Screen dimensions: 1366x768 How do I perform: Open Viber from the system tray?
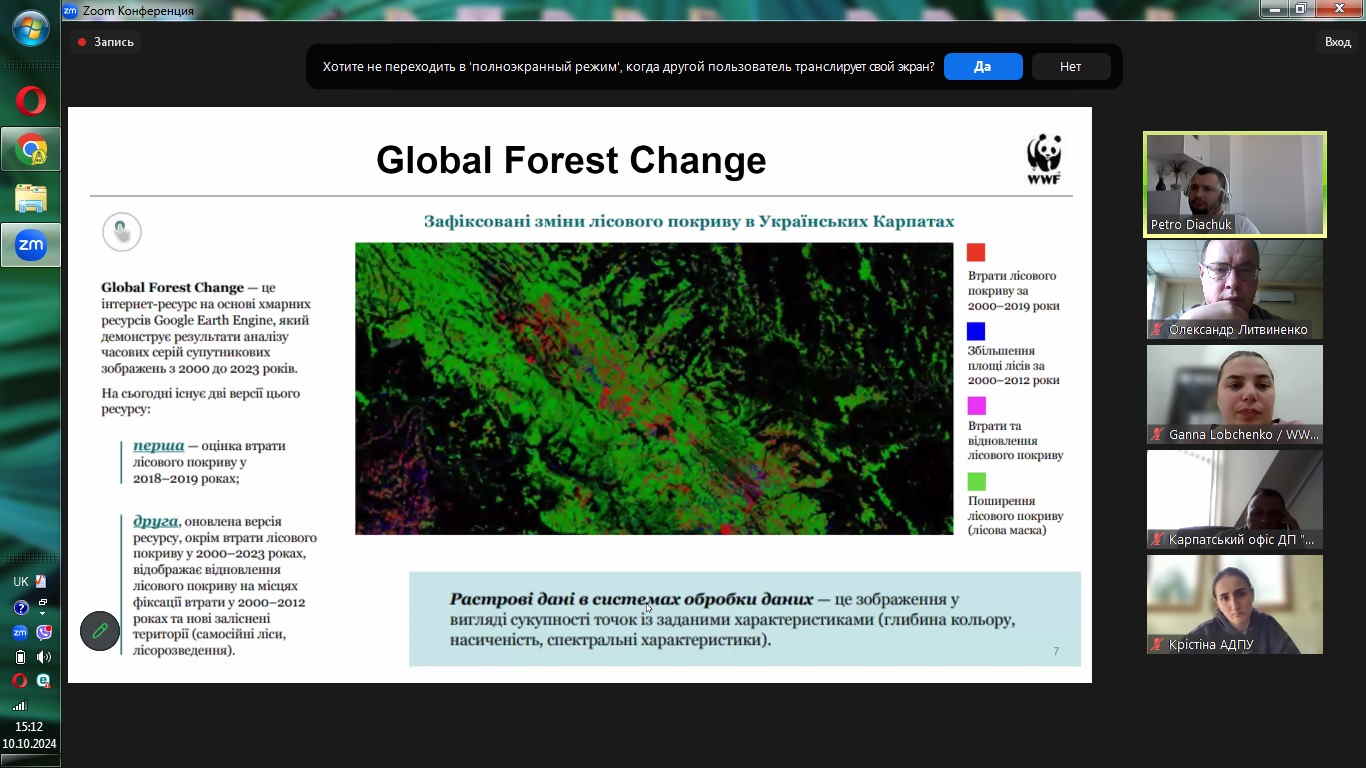(x=43, y=632)
